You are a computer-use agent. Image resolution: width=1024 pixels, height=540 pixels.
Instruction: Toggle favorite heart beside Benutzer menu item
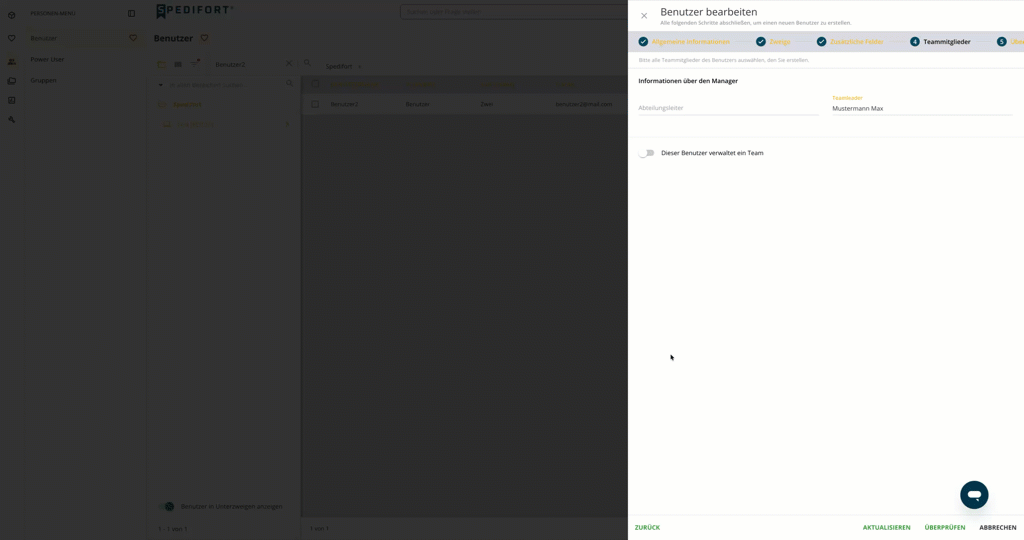tap(133, 38)
